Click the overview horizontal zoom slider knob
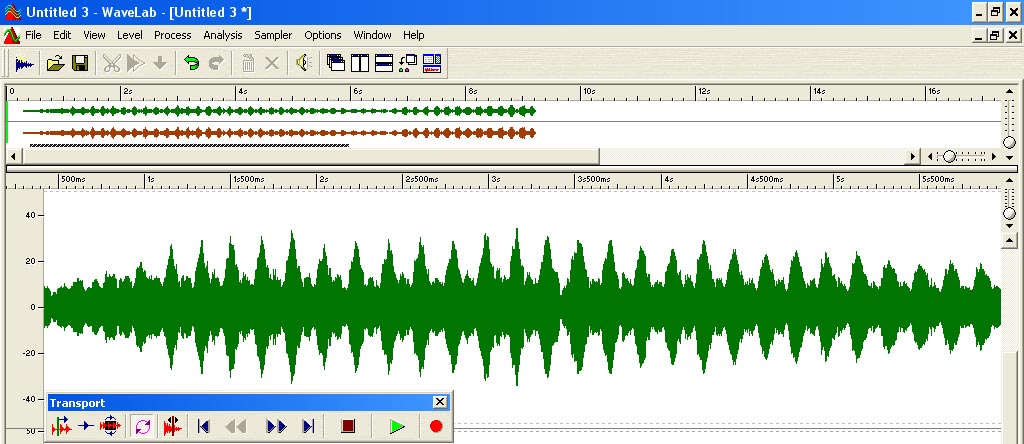The image size is (1024, 444). point(949,156)
